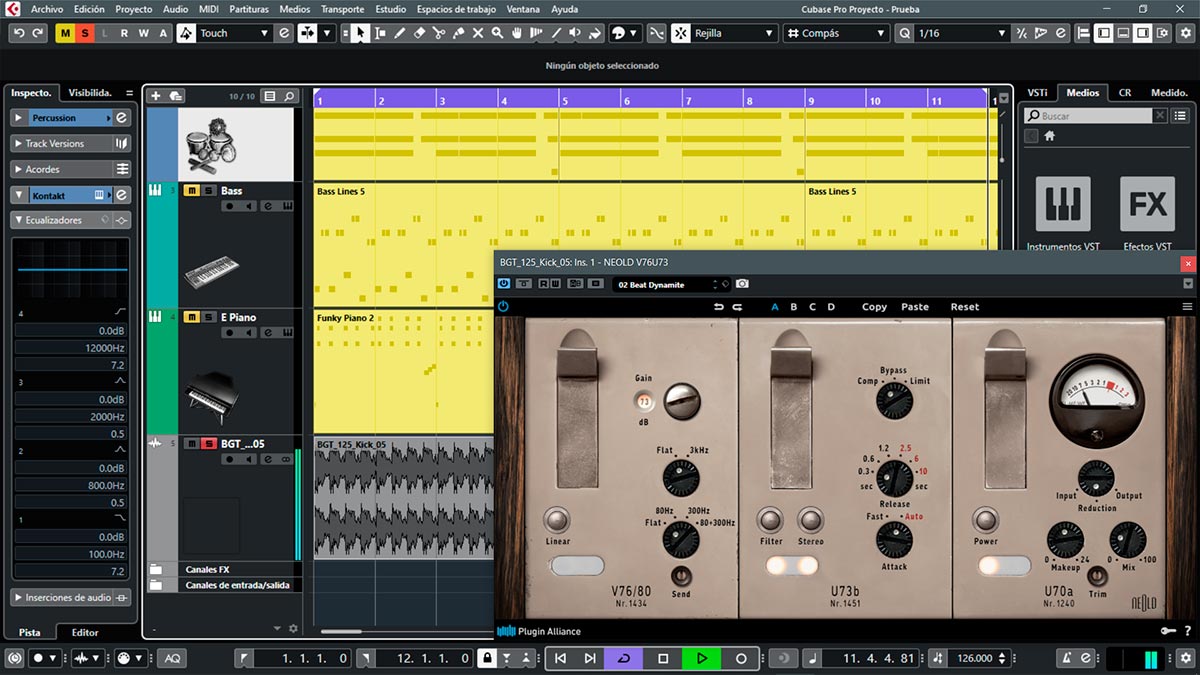Expand the Track Versions inspector section
The image size is (1200, 675).
pos(71,143)
